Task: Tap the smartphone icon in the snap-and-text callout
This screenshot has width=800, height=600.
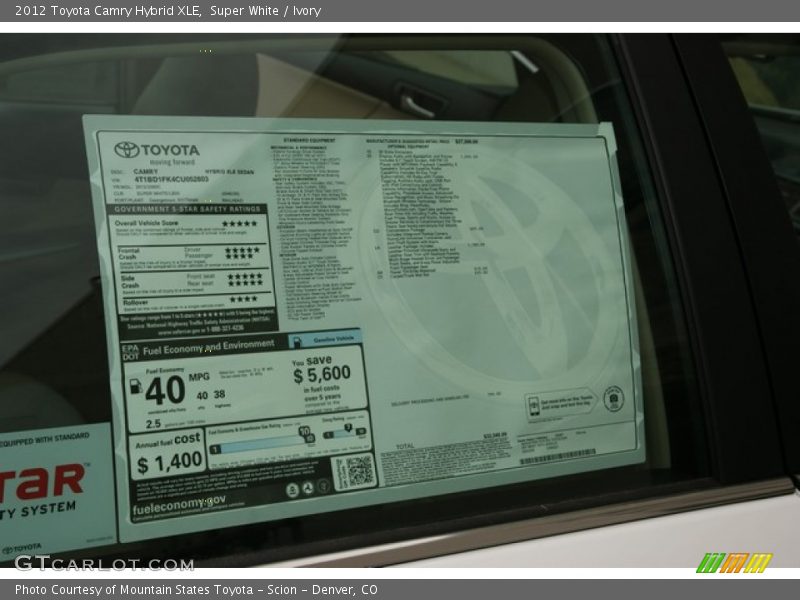Action: point(533,406)
